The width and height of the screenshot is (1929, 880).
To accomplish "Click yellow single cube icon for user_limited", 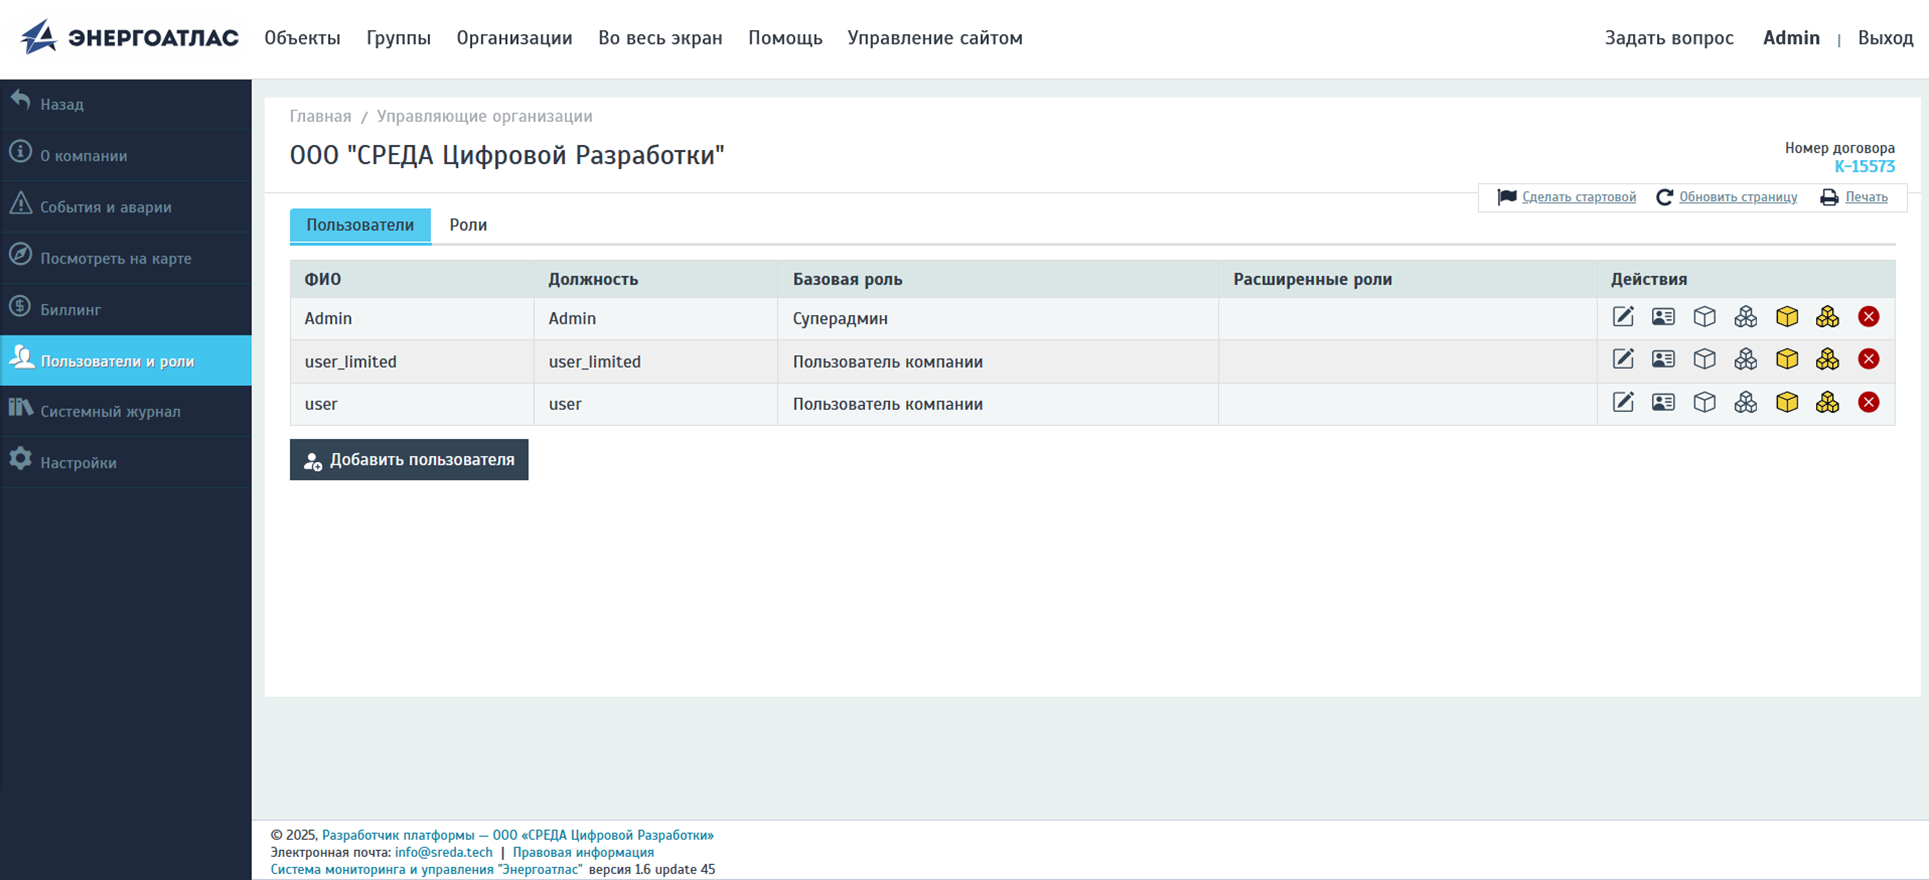I will [x=1786, y=360].
